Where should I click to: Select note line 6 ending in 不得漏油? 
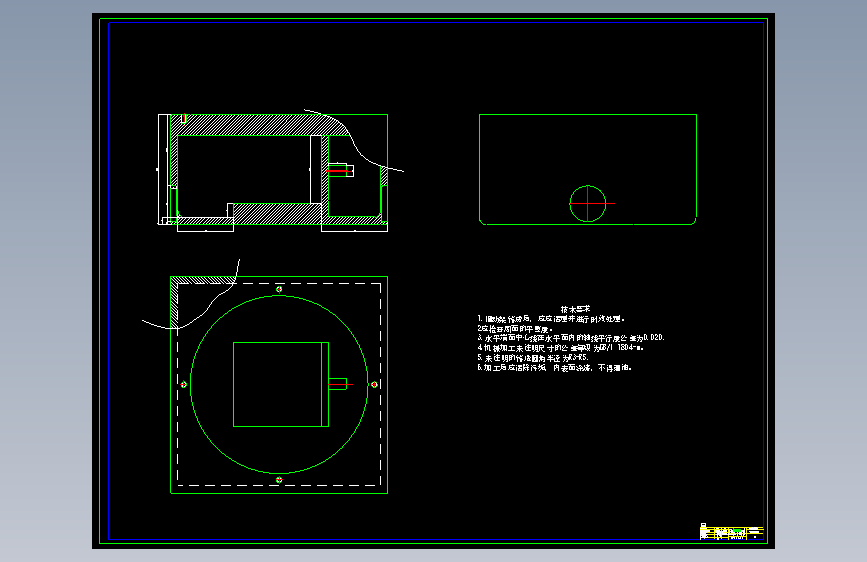coord(554,368)
